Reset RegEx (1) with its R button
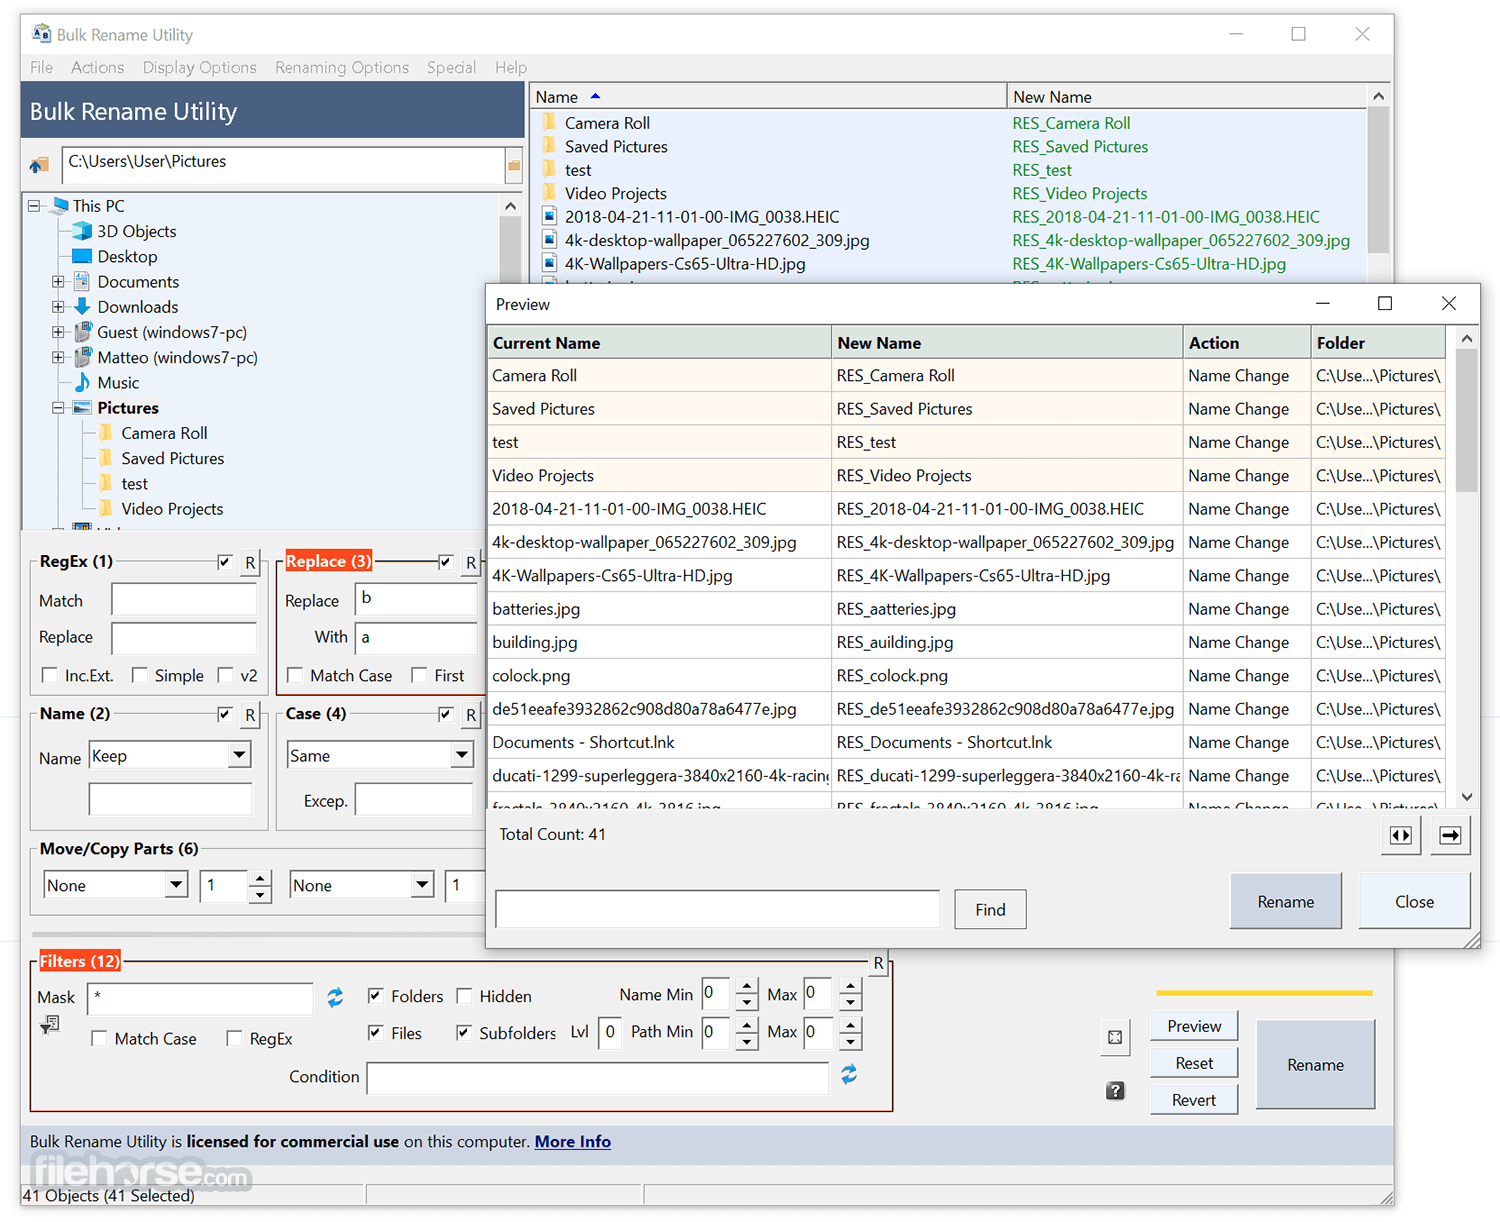 pyautogui.click(x=250, y=563)
